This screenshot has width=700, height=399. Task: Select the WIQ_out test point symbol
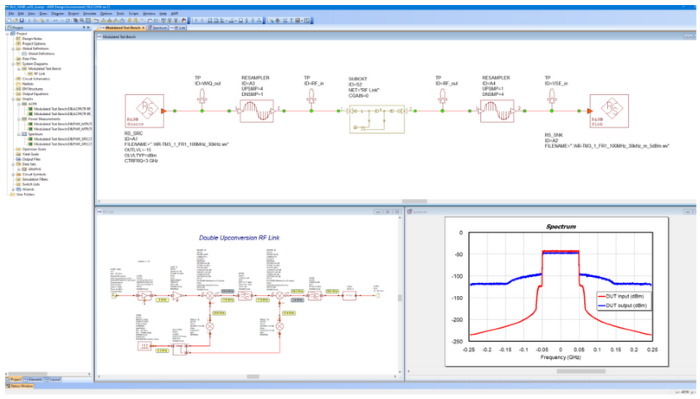(x=202, y=96)
